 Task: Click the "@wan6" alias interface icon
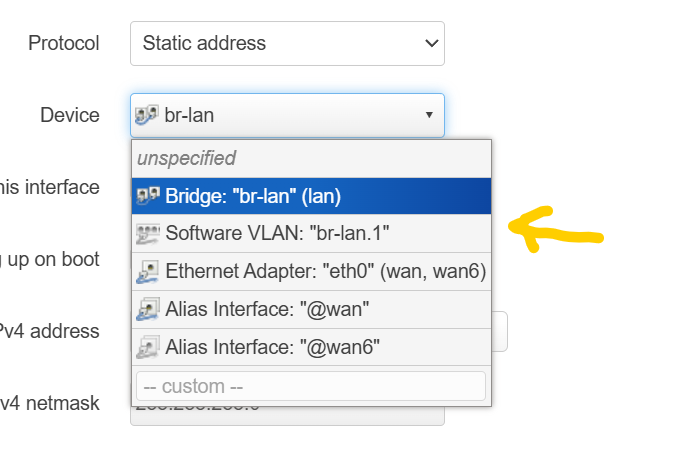(x=148, y=348)
